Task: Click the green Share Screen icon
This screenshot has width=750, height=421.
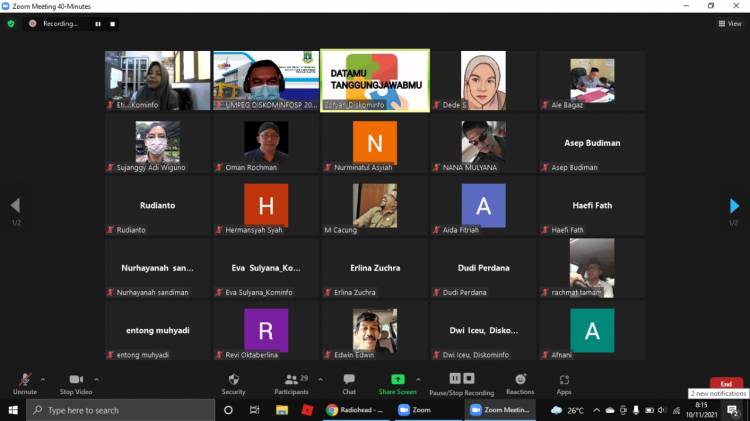Action: (397, 380)
